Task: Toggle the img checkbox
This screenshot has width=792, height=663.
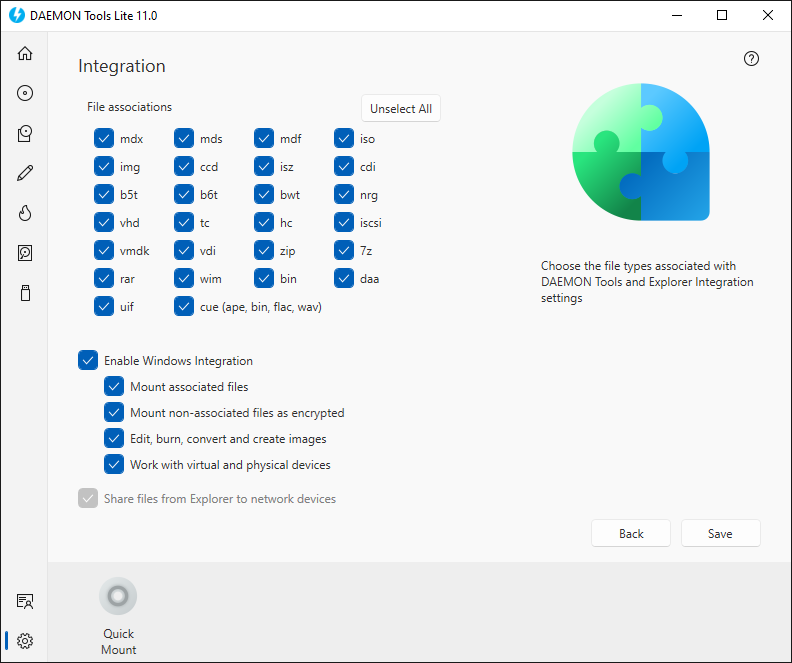Action: (104, 166)
